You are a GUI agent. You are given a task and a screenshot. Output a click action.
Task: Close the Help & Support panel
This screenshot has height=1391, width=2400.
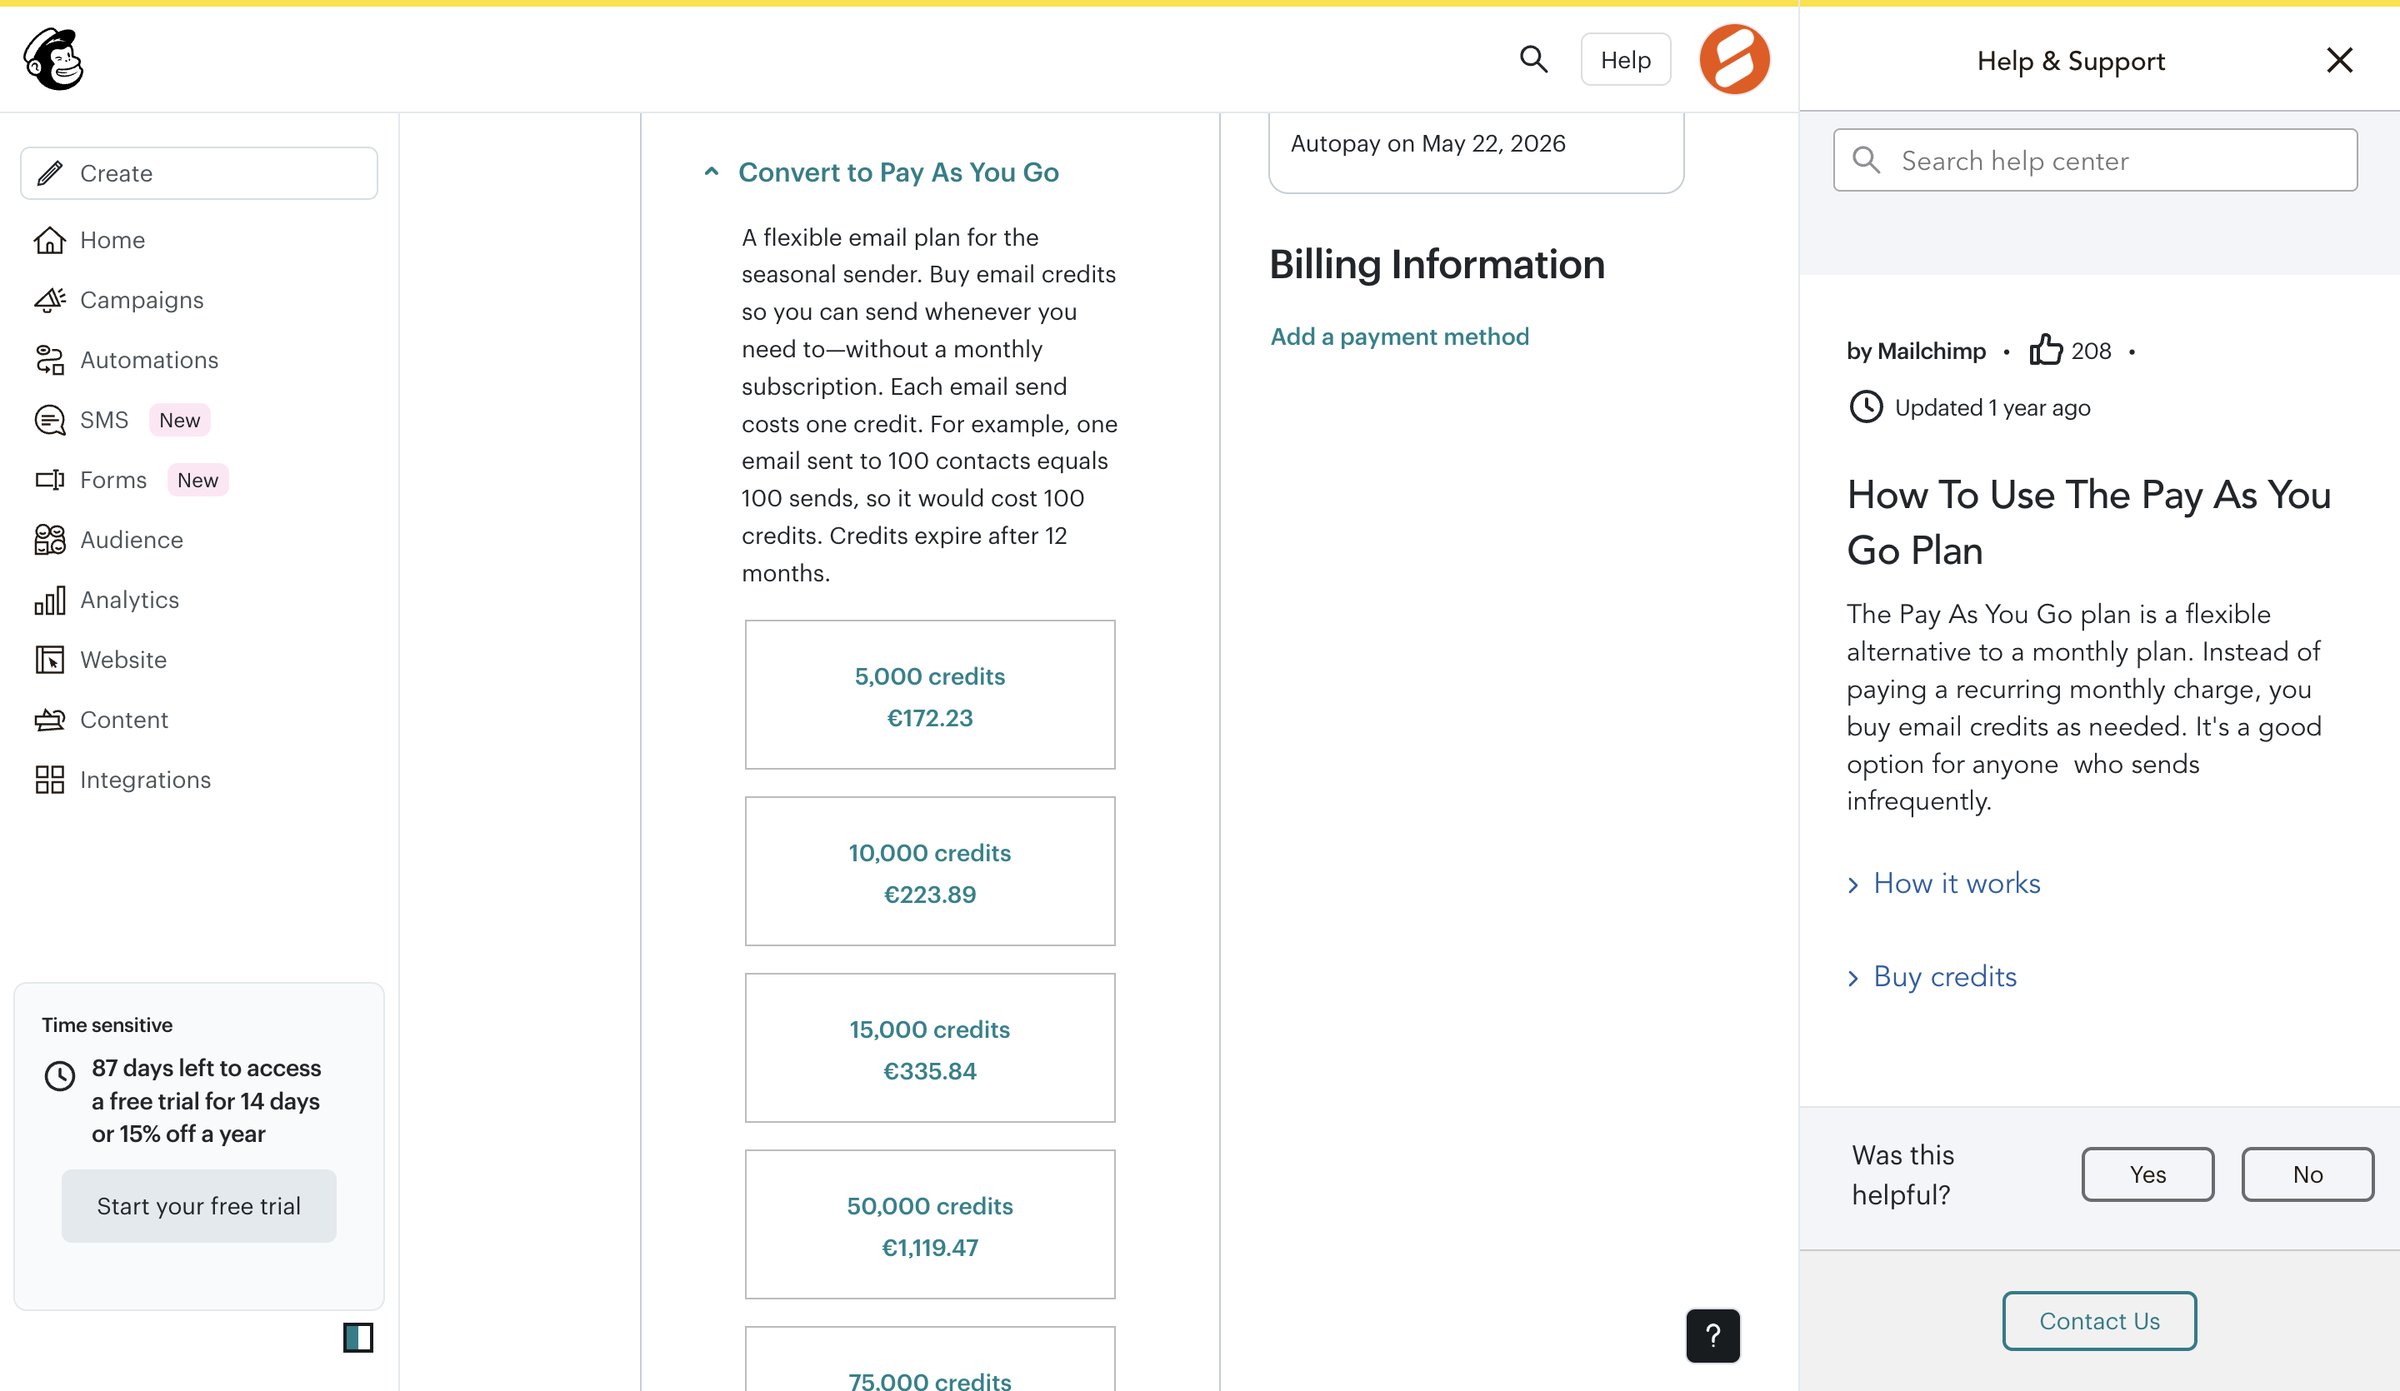tap(2339, 60)
